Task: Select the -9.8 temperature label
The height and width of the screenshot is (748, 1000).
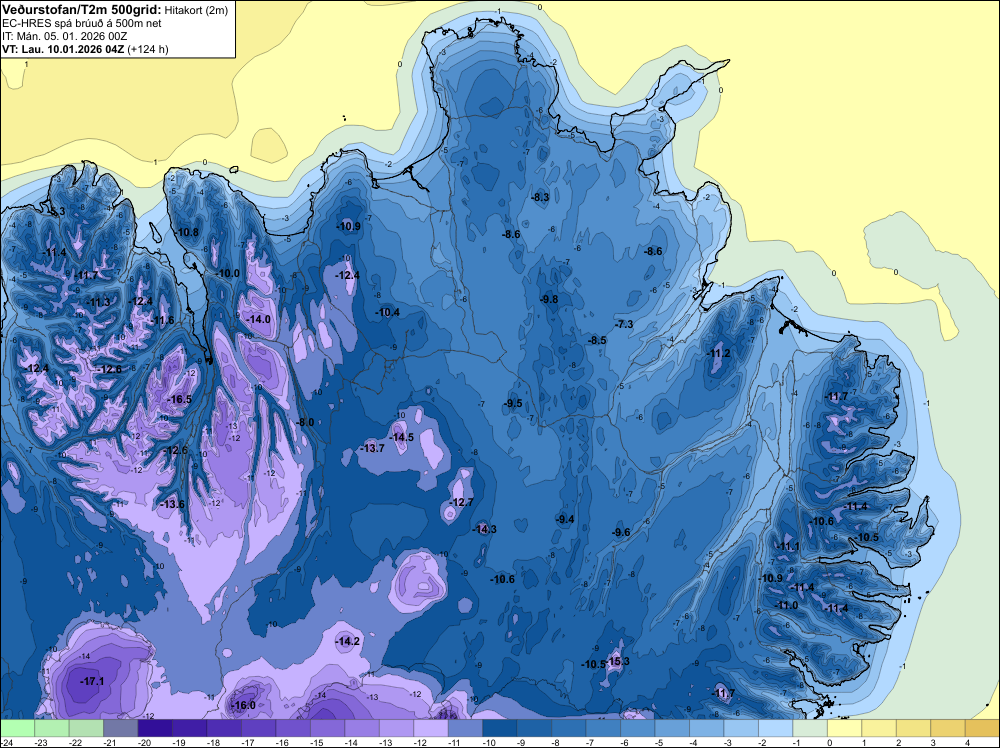Action: coord(548,299)
